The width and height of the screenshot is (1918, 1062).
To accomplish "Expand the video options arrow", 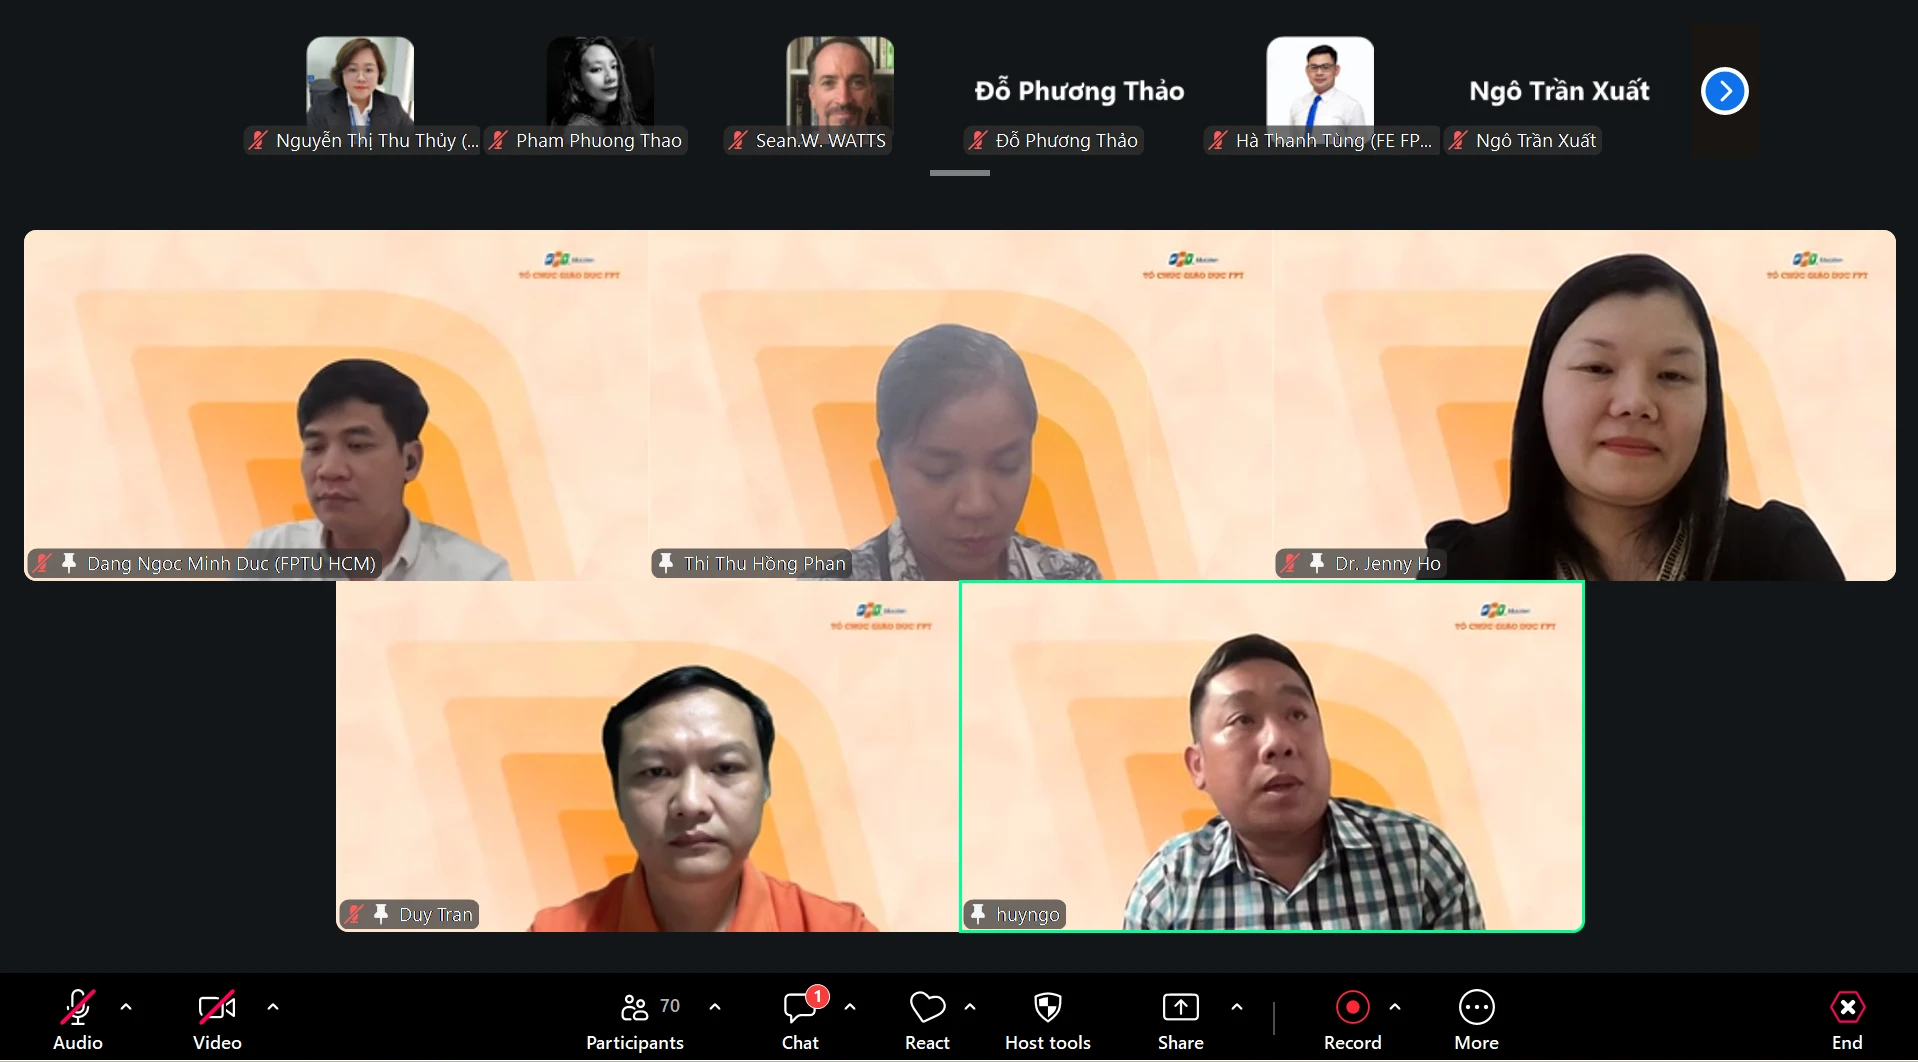I will pyautogui.click(x=273, y=1007).
